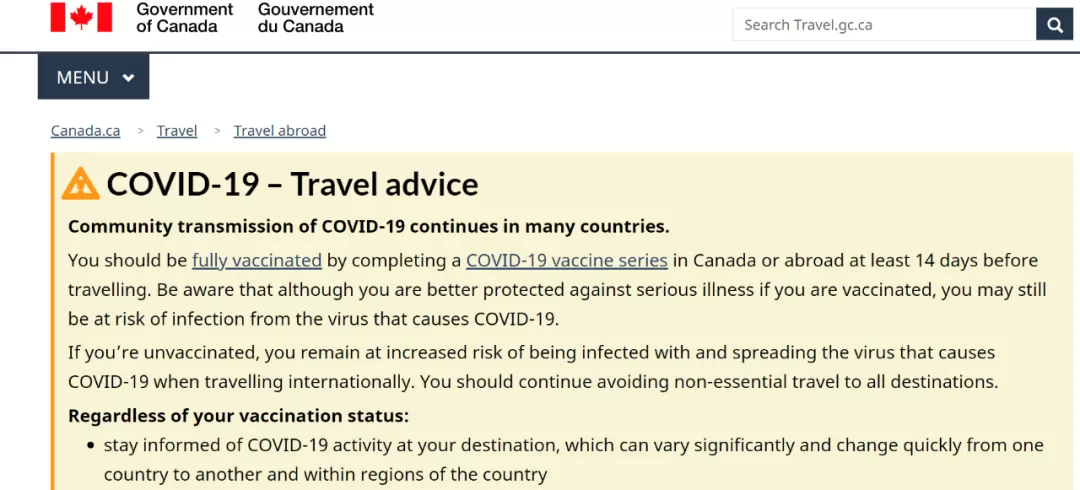Click the Gouvernement du Canada text
This screenshot has height=490, width=1080.
tap(316, 18)
